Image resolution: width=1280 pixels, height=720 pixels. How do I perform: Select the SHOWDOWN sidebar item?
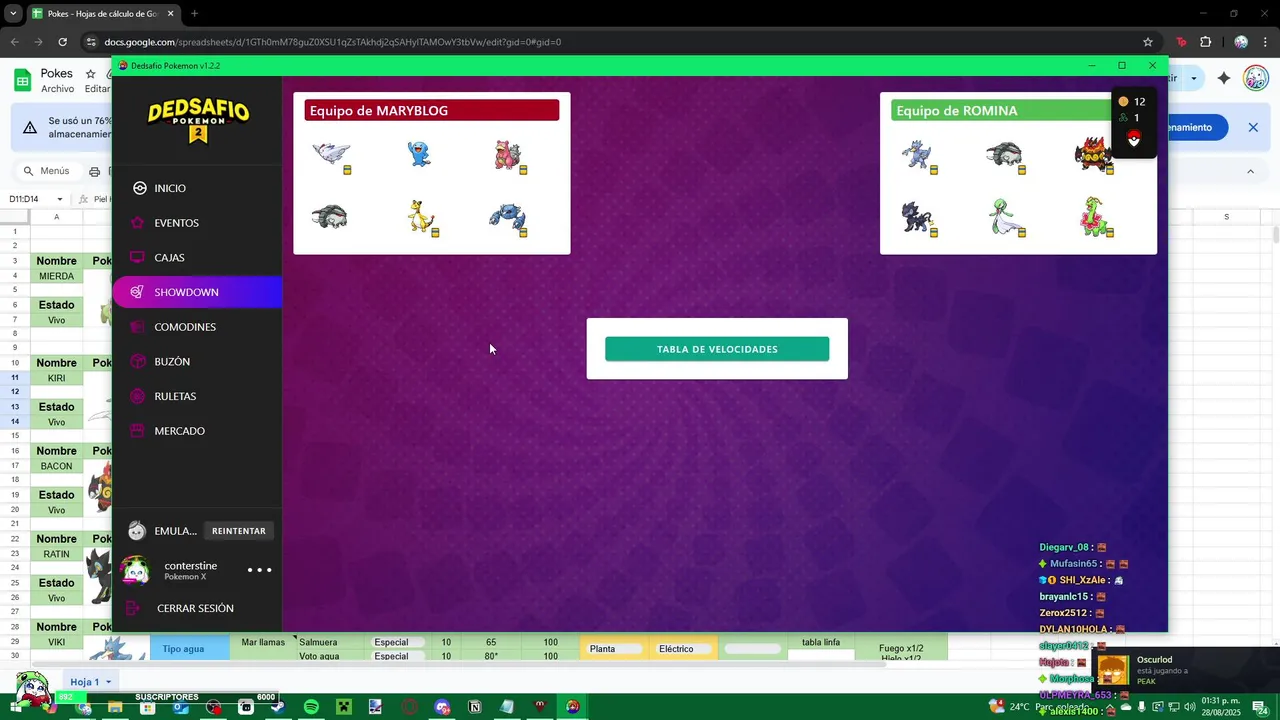click(x=197, y=292)
